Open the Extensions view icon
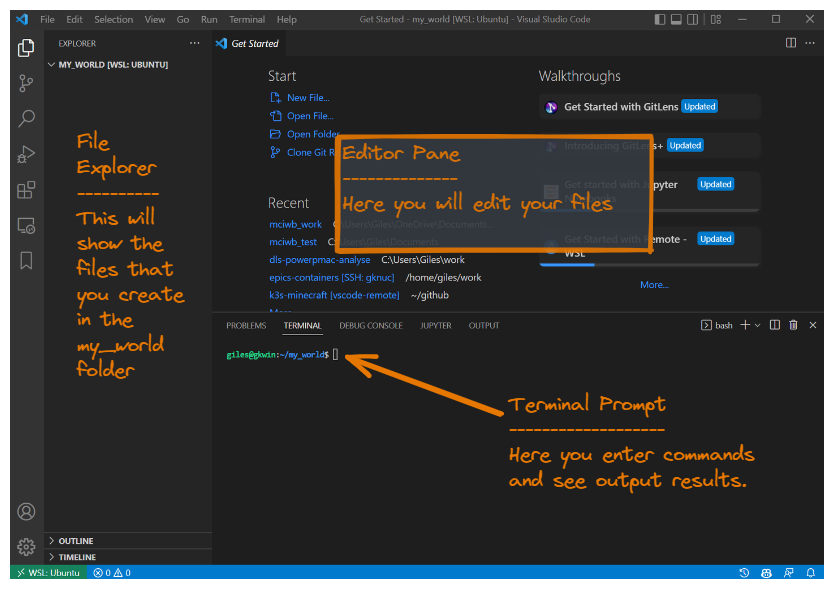834x589 pixels. (x=27, y=190)
